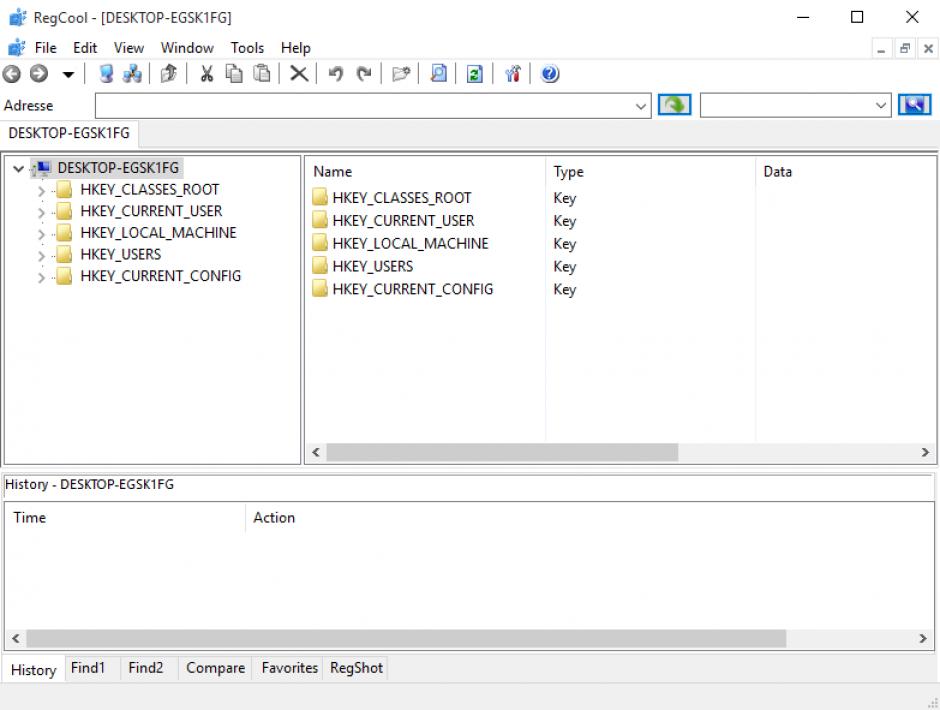Click the RegCool icon beside File menu
940x710 pixels.
click(17, 47)
